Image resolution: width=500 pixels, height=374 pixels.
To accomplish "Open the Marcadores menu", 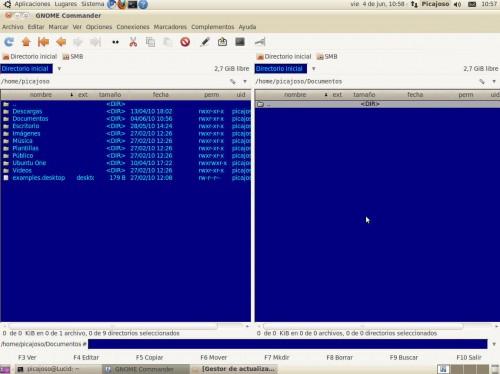I will click(170, 27).
